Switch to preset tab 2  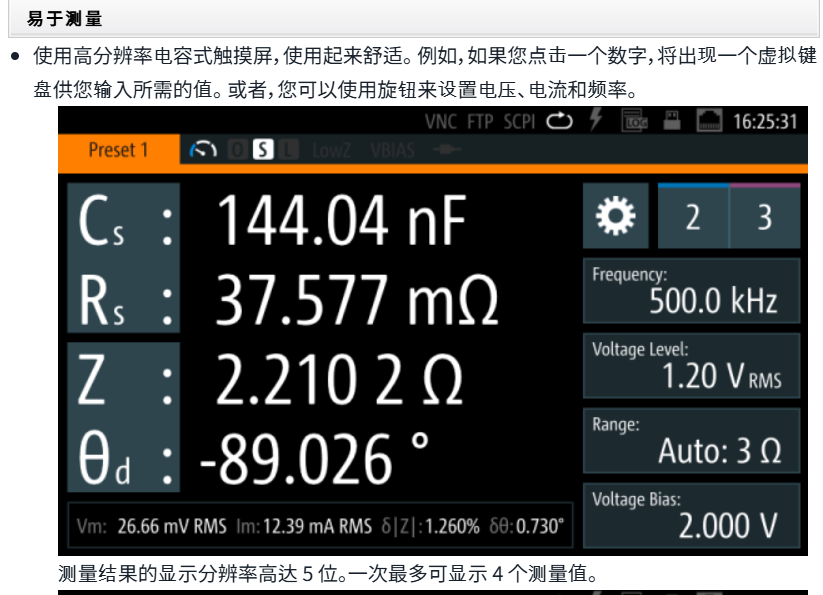coord(692,217)
